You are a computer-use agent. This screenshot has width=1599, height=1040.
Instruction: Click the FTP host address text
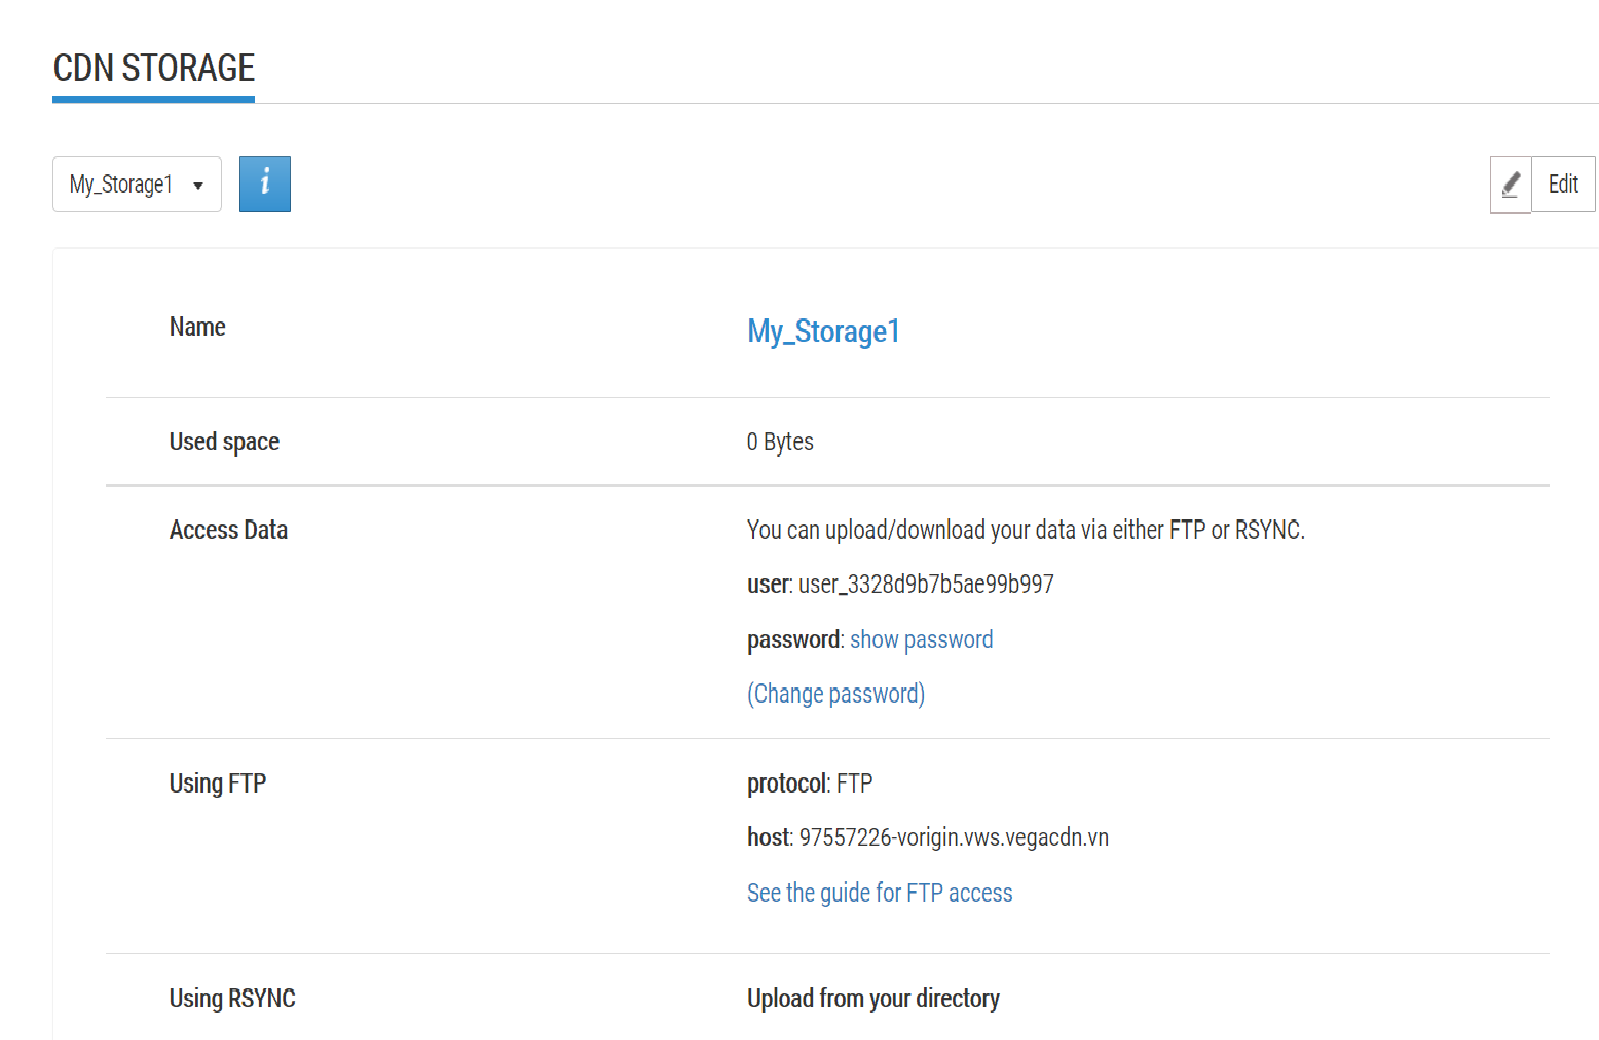953,838
